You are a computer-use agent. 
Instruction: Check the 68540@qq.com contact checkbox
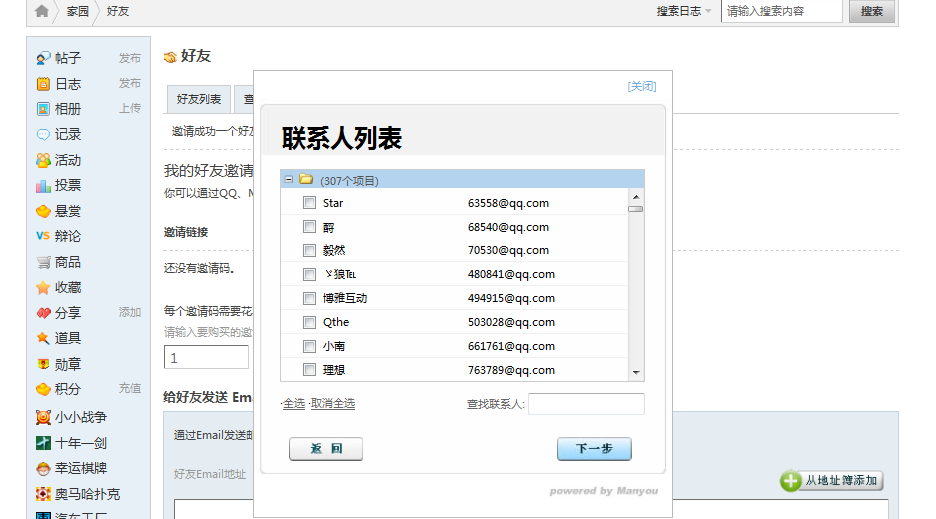click(309, 227)
